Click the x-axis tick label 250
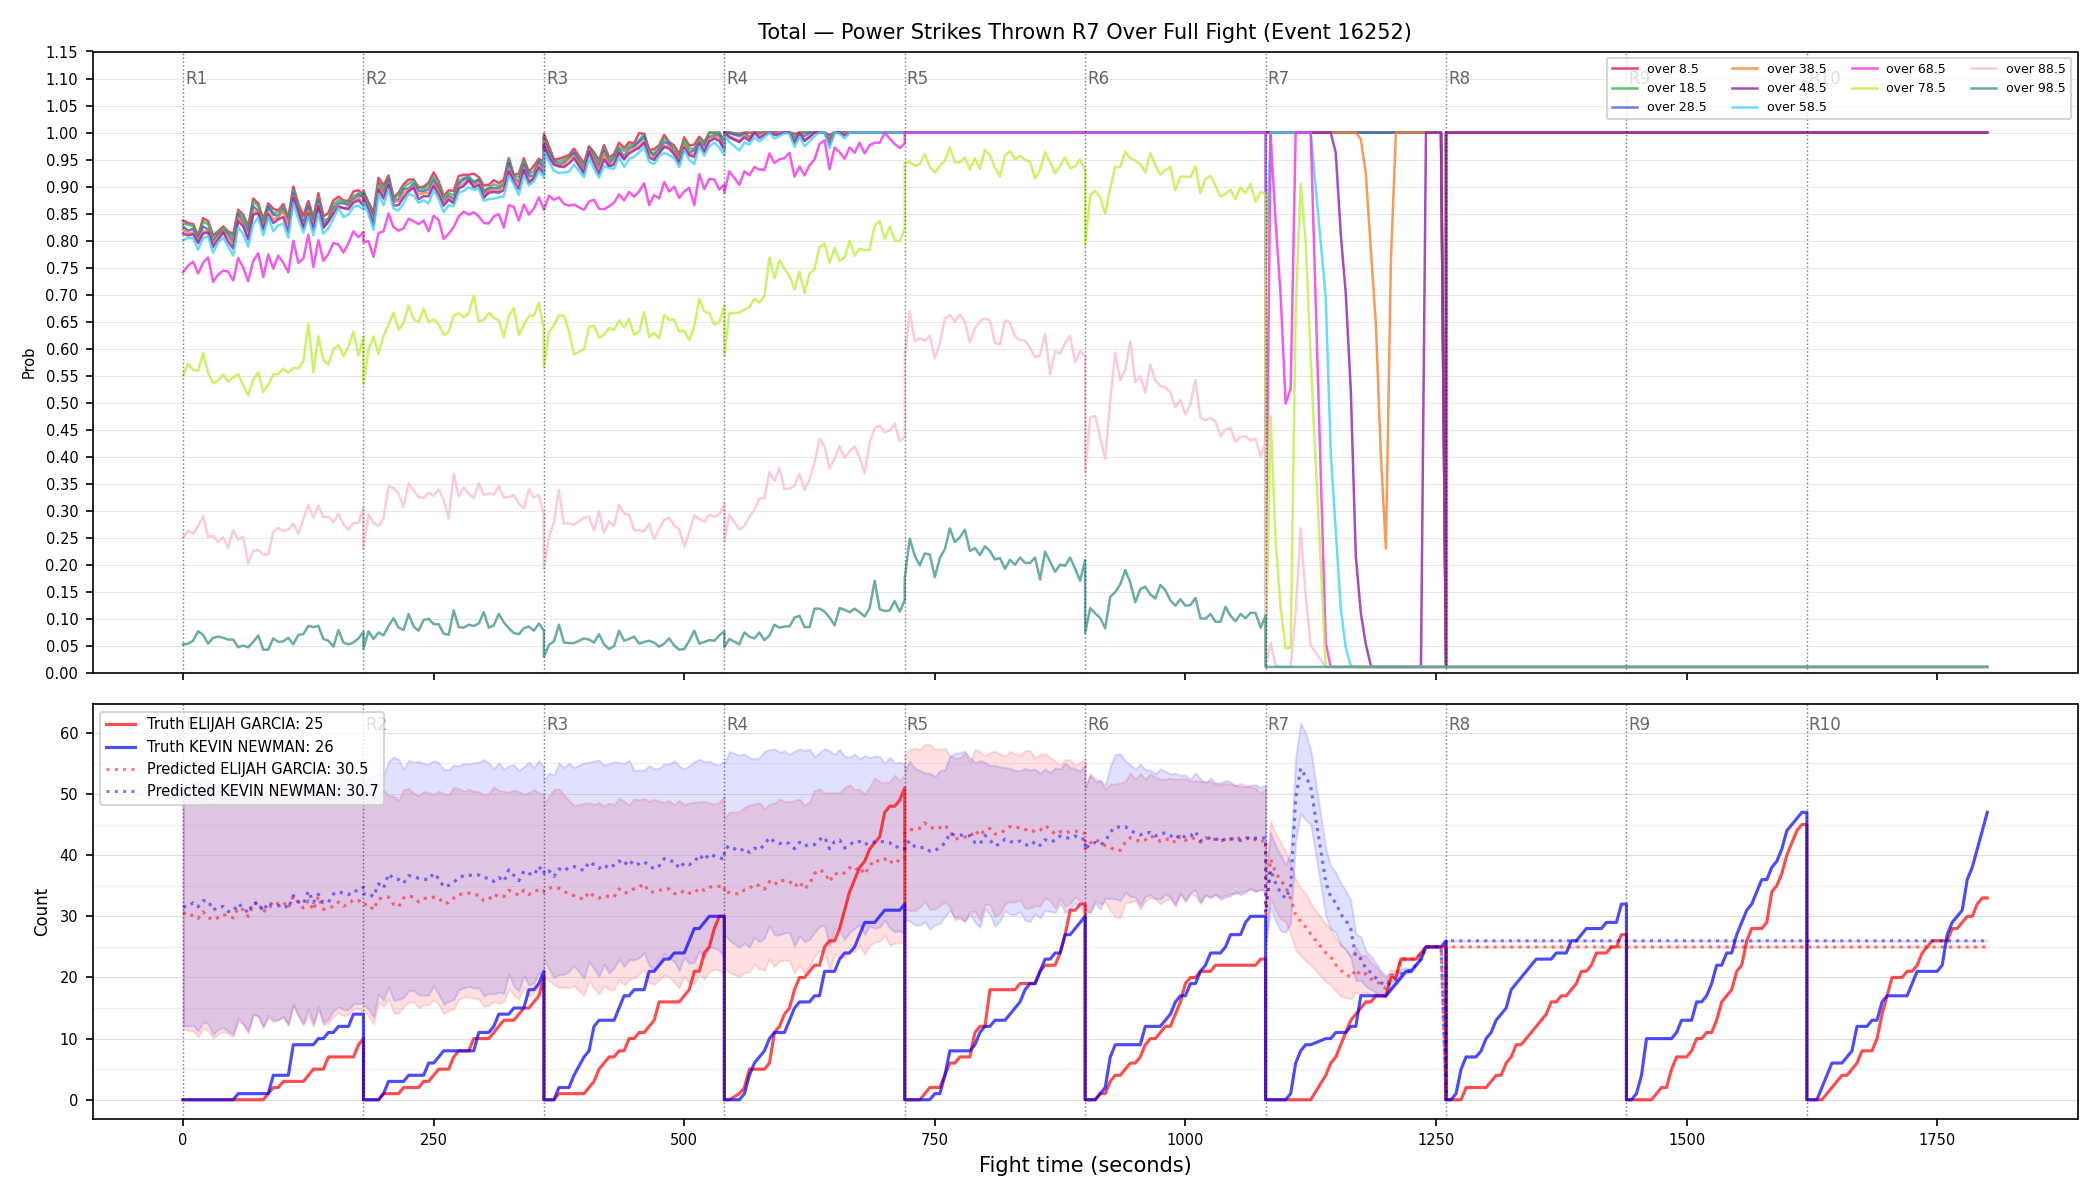The width and height of the screenshot is (2100, 1200). point(433,1139)
